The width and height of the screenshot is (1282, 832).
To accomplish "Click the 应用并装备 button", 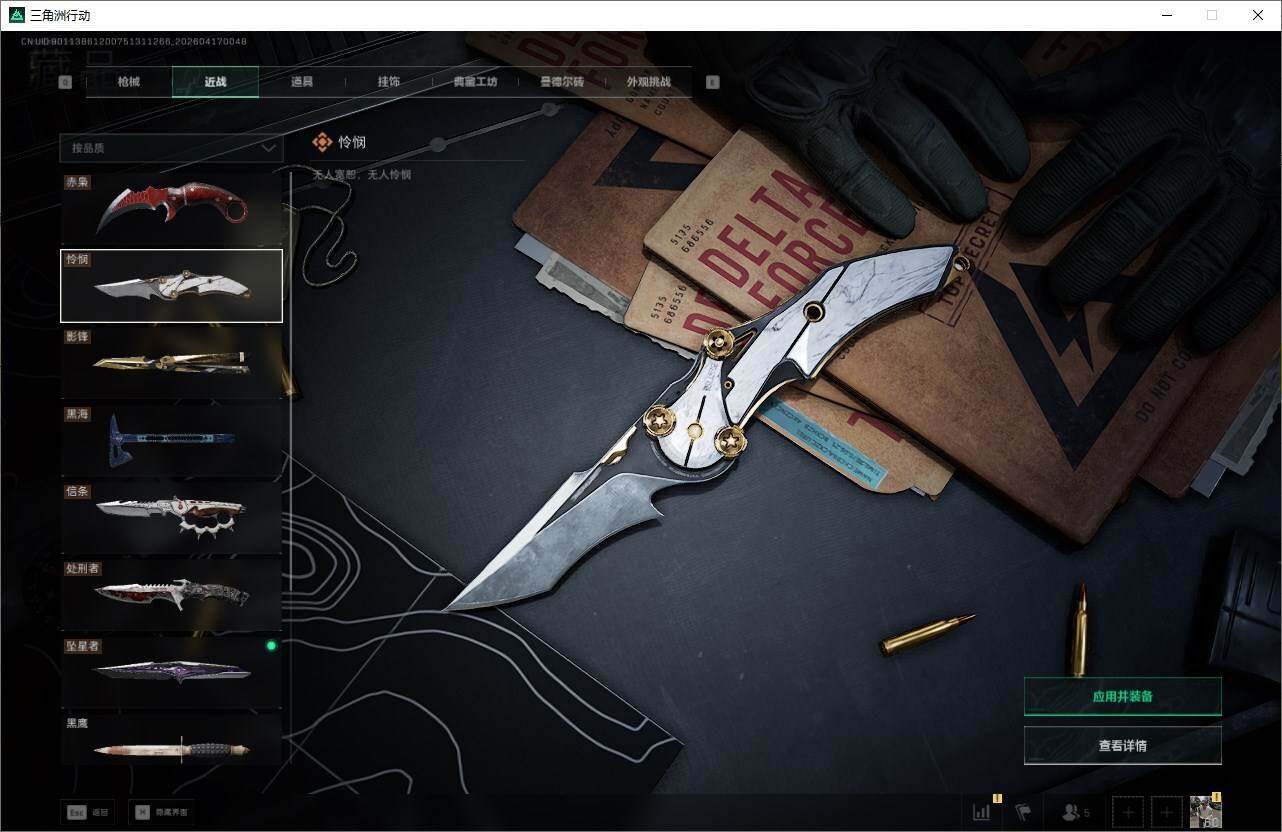I will [x=1122, y=696].
